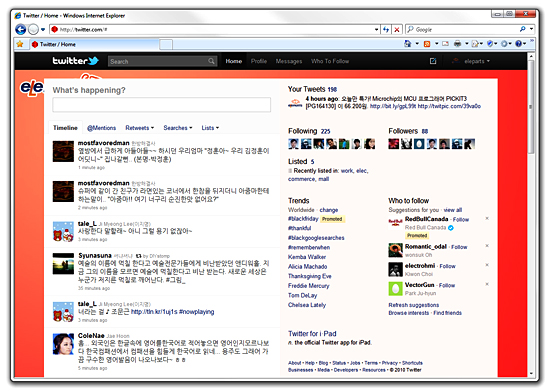
Task: Open the Twitter for iPad link
Action: [312, 333]
